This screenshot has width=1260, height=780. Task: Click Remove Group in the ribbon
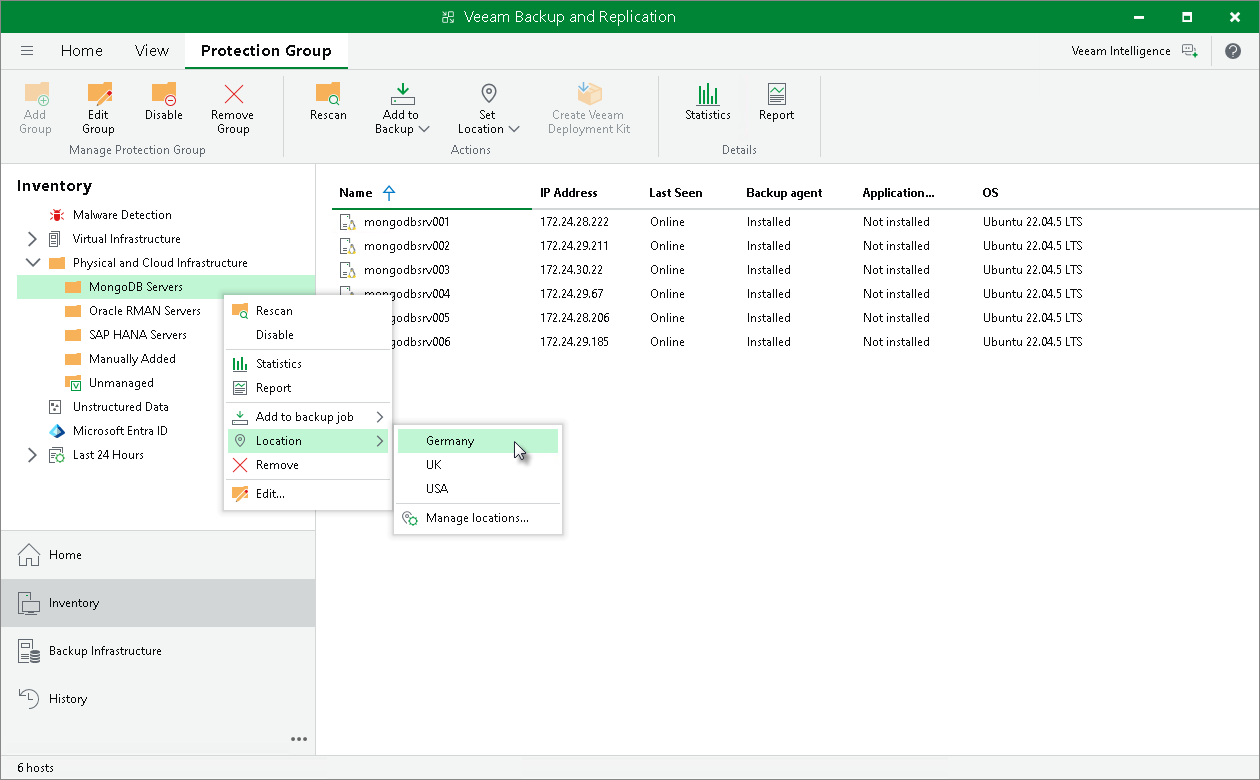point(233,109)
